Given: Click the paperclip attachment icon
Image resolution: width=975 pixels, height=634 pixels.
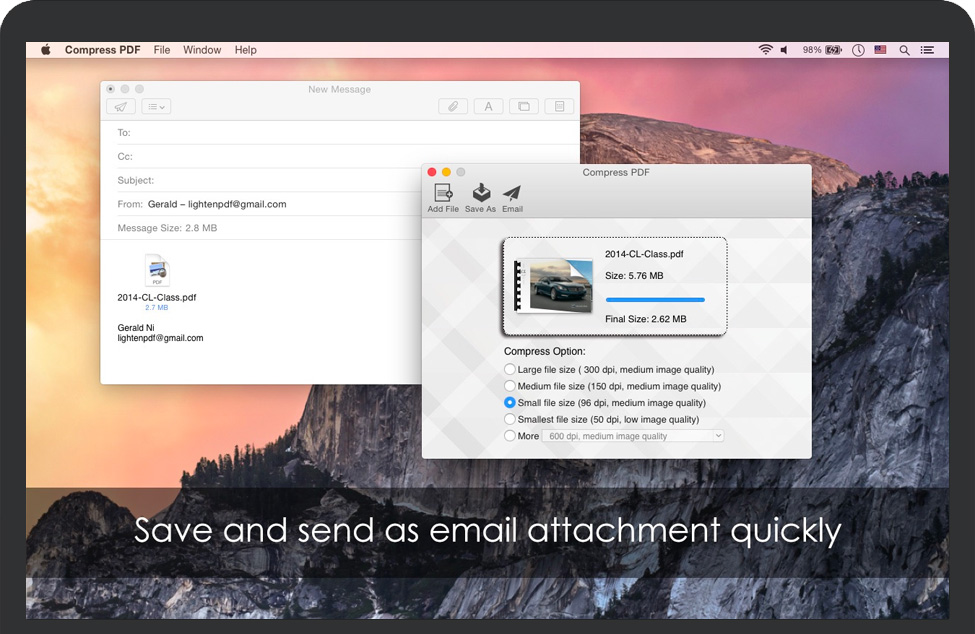Looking at the screenshot, I should (x=453, y=107).
